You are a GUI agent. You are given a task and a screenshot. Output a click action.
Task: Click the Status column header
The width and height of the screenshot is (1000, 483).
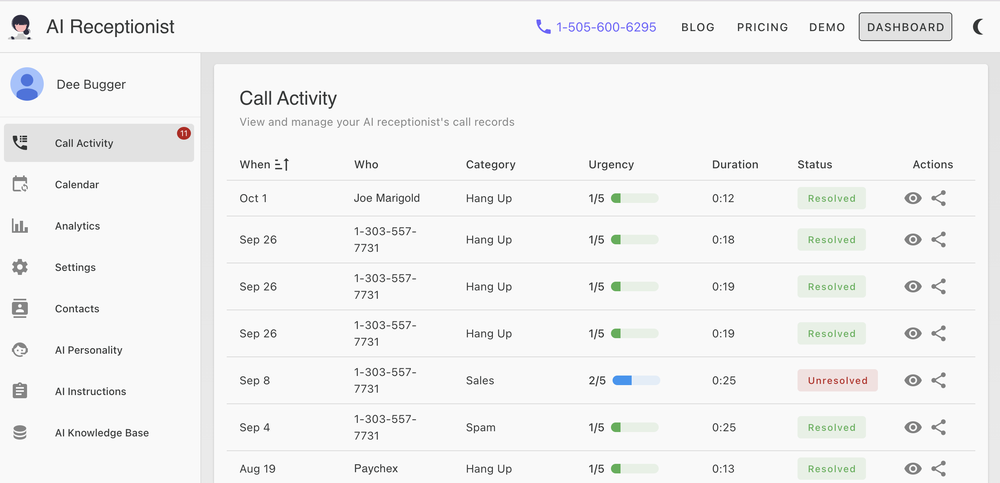814,164
